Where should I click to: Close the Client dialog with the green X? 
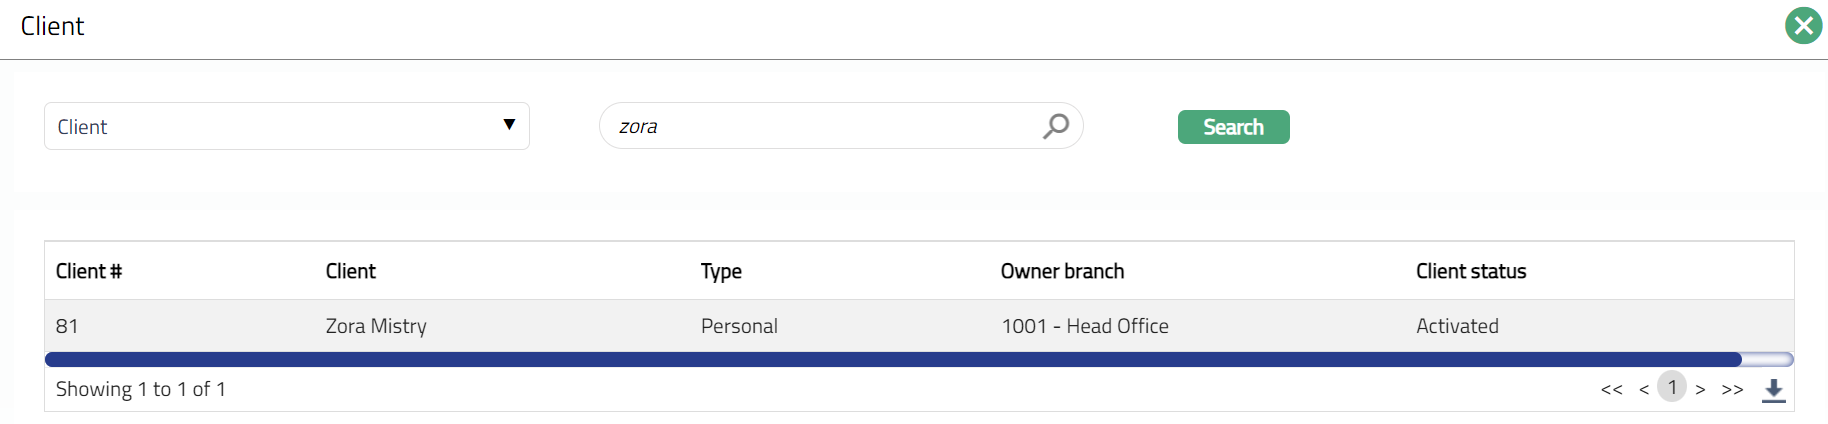click(x=1803, y=26)
